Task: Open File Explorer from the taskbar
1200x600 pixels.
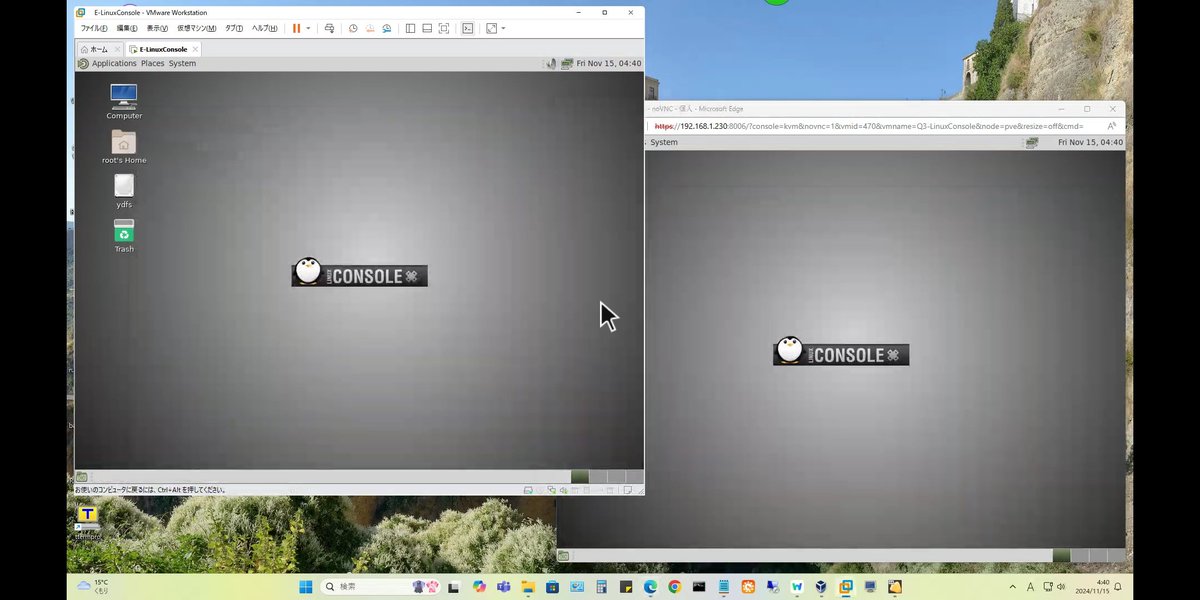Action: coord(529,586)
